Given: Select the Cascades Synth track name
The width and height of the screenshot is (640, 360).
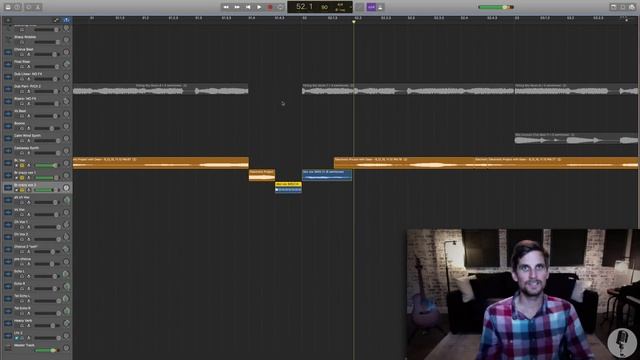Looking at the screenshot, I should tap(26, 148).
